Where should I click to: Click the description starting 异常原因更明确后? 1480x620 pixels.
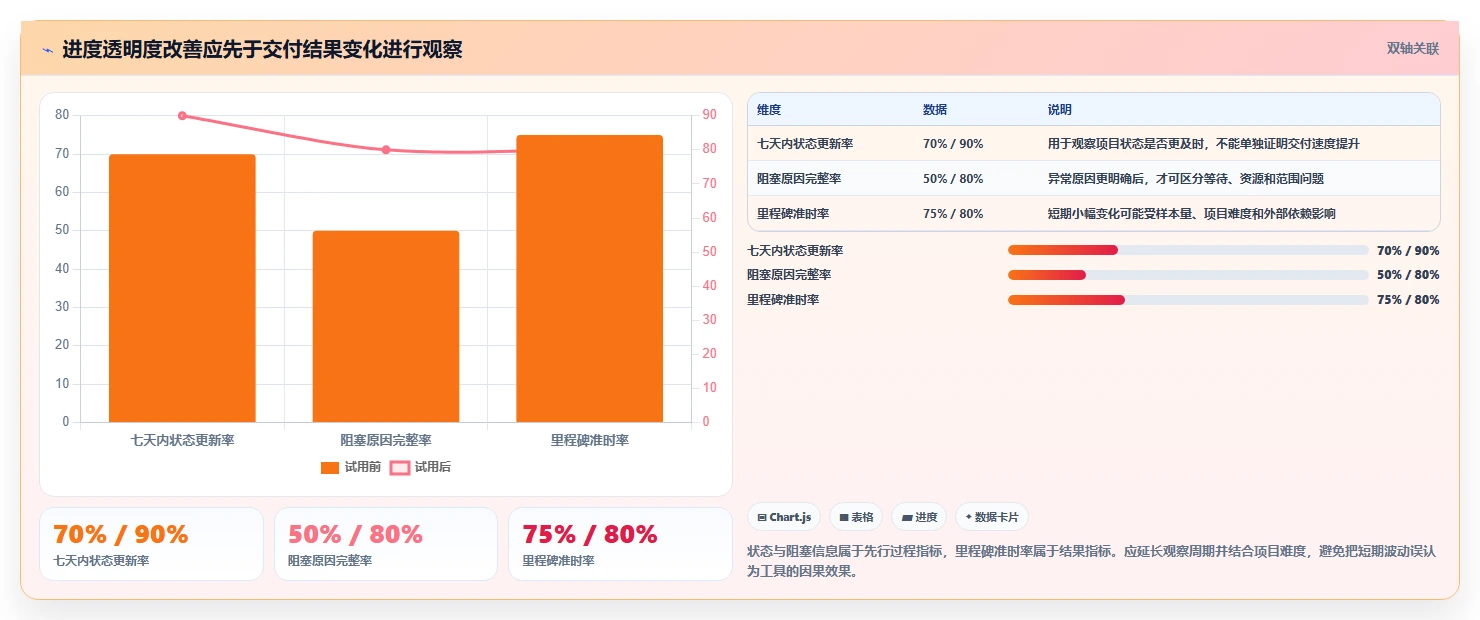pos(1186,179)
